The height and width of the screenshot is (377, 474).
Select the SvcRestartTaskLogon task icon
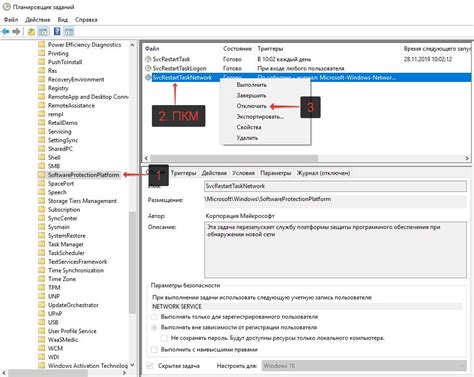coord(148,68)
